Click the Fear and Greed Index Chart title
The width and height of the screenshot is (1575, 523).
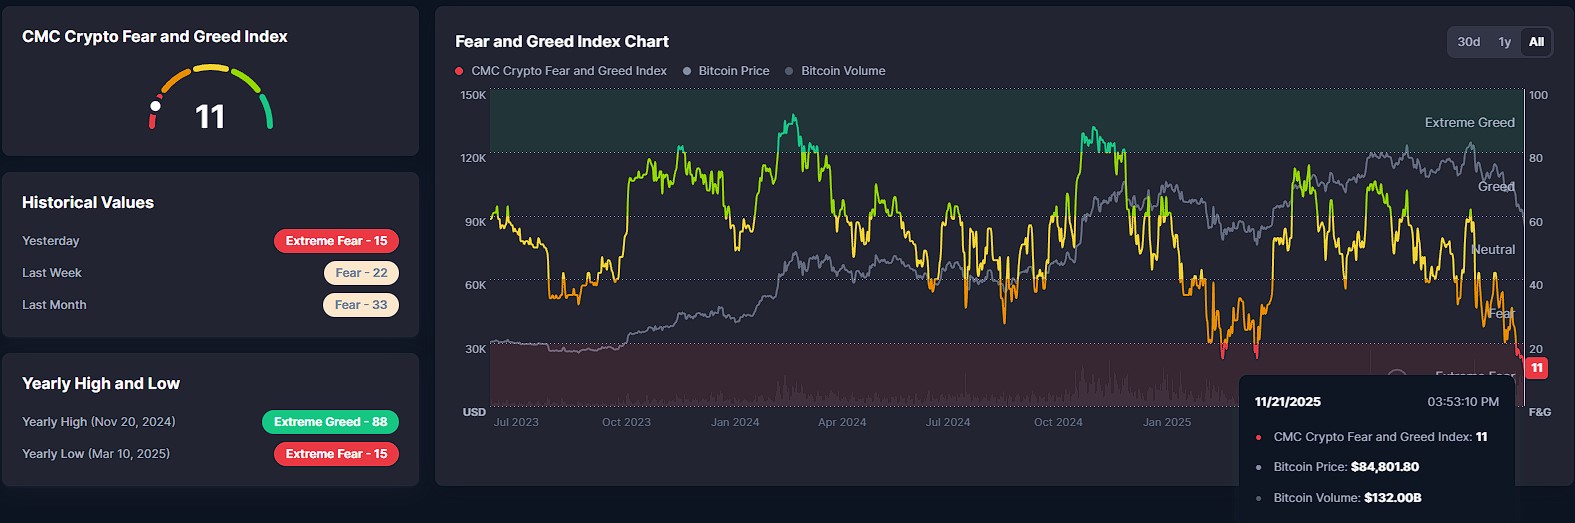pyautogui.click(x=561, y=42)
